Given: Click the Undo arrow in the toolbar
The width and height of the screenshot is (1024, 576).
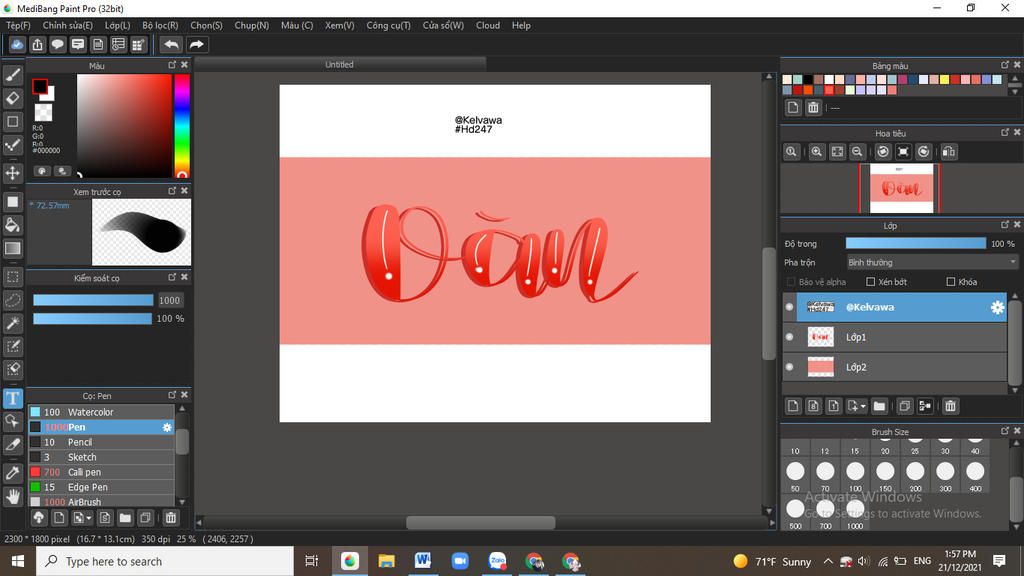Looking at the screenshot, I should (x=171, y=44).
